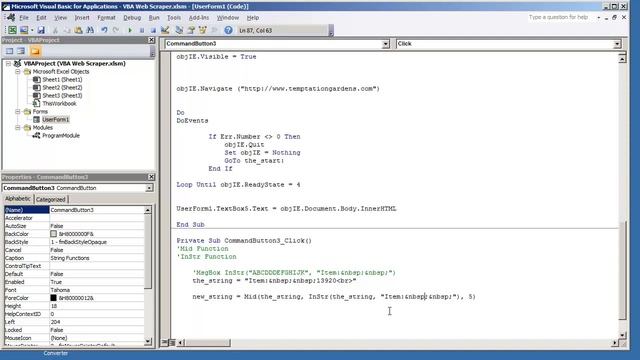This screenshot has width=640, height=360.
Task: Open the Help menu
Action: coord(253,18)
